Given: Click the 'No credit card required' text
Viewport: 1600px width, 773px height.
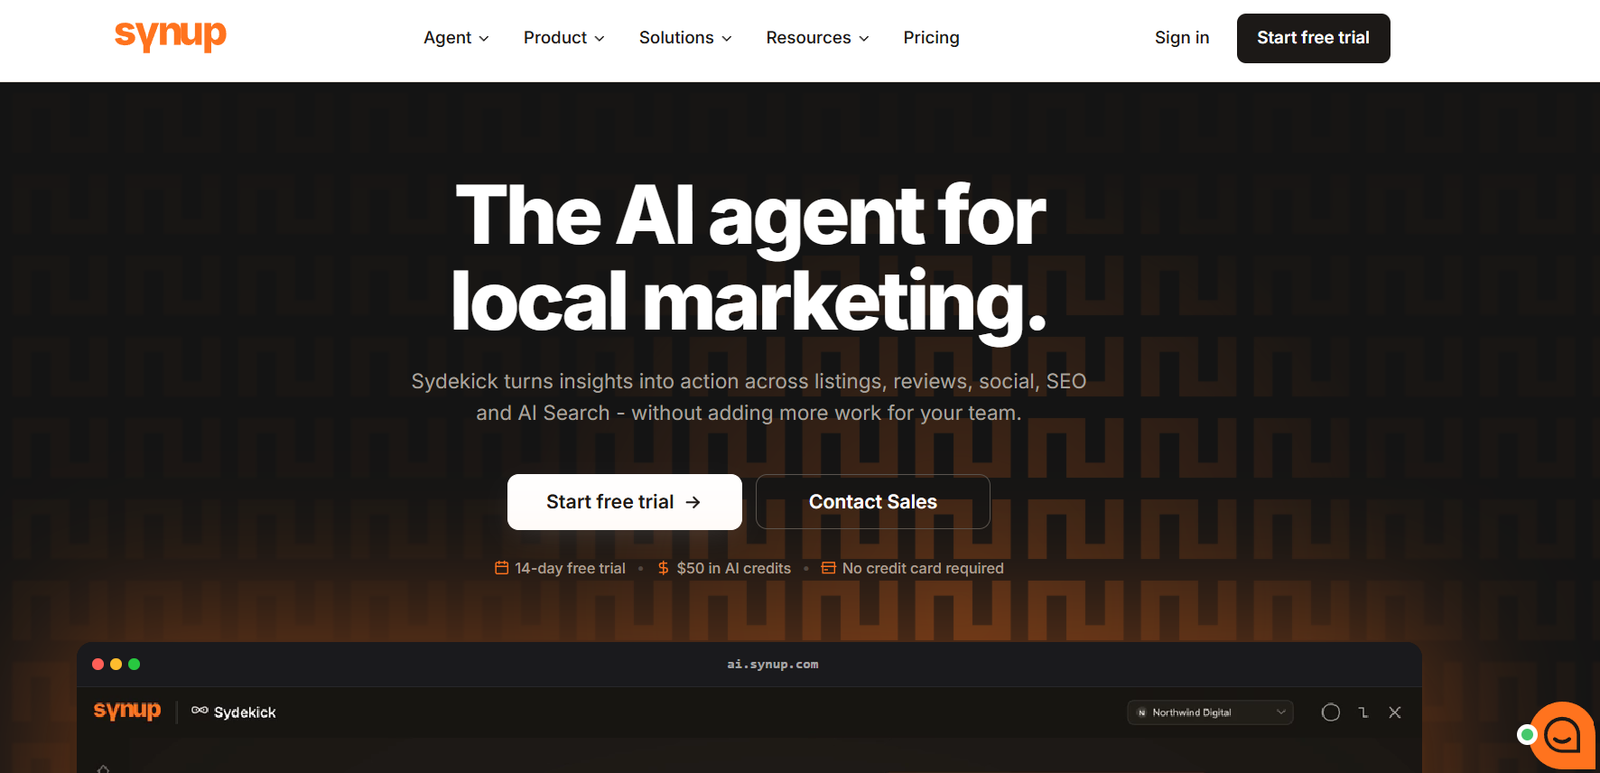Looking at the screenshot, I should pos(923,568).
